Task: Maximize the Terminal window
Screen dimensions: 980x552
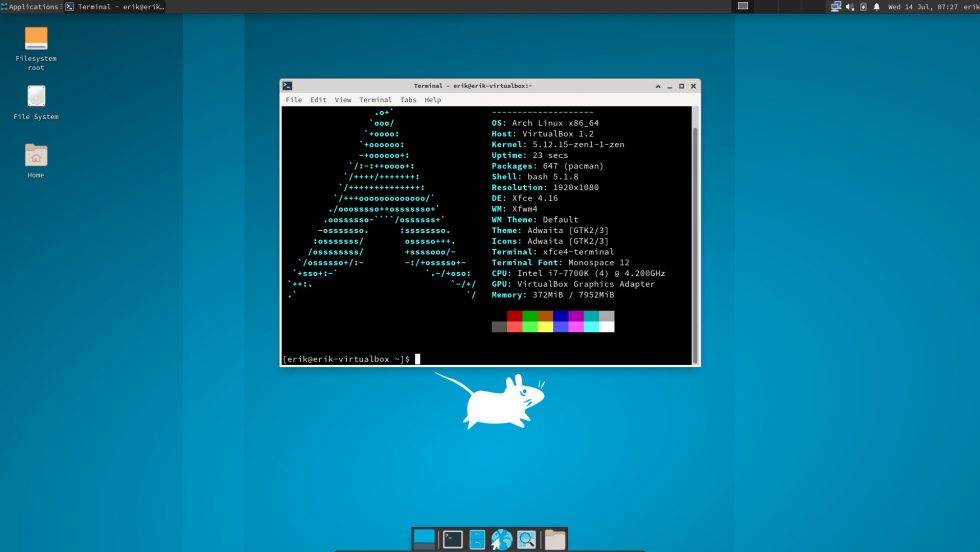Action: pos(682,86)
